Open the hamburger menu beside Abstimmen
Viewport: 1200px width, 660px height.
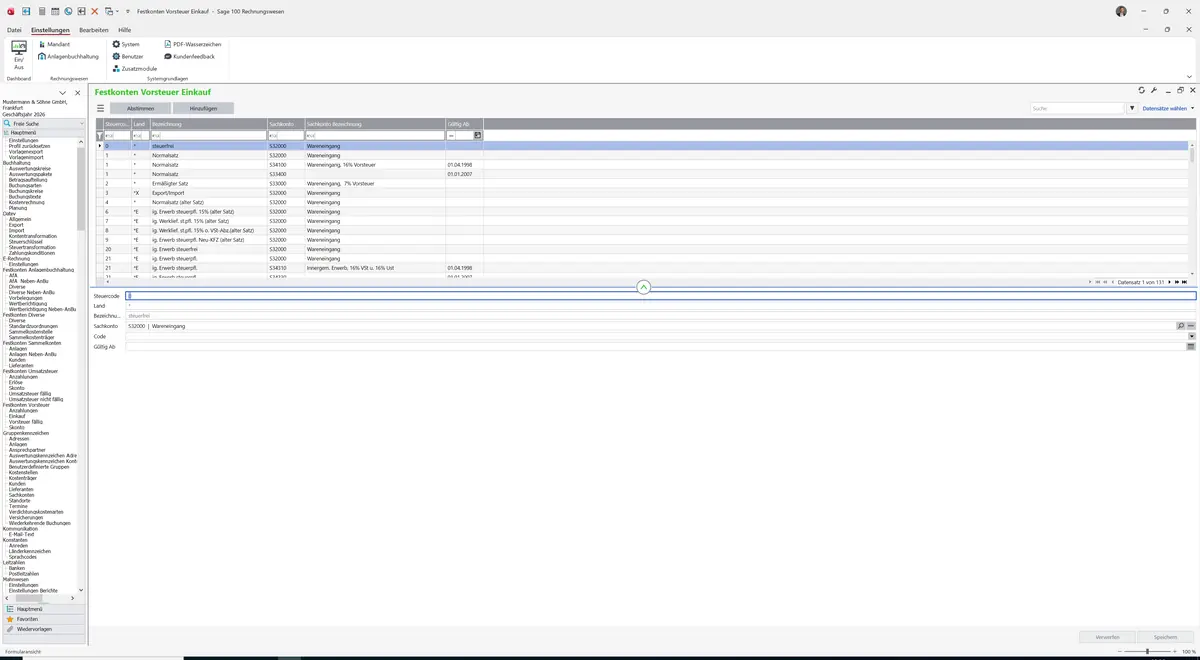coord(100,108)
